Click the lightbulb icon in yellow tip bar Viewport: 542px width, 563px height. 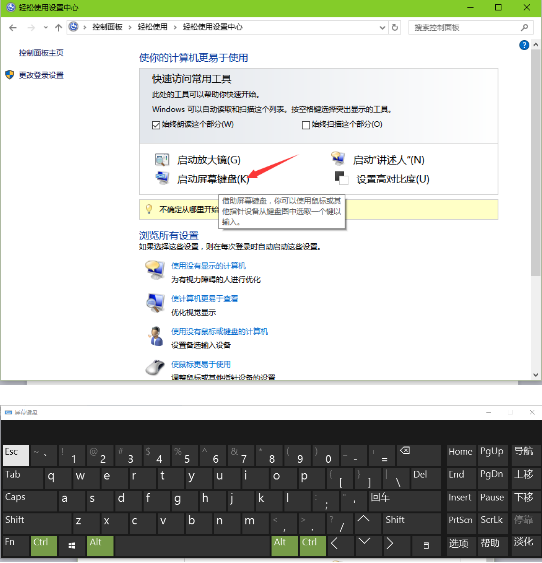(149, 209)
